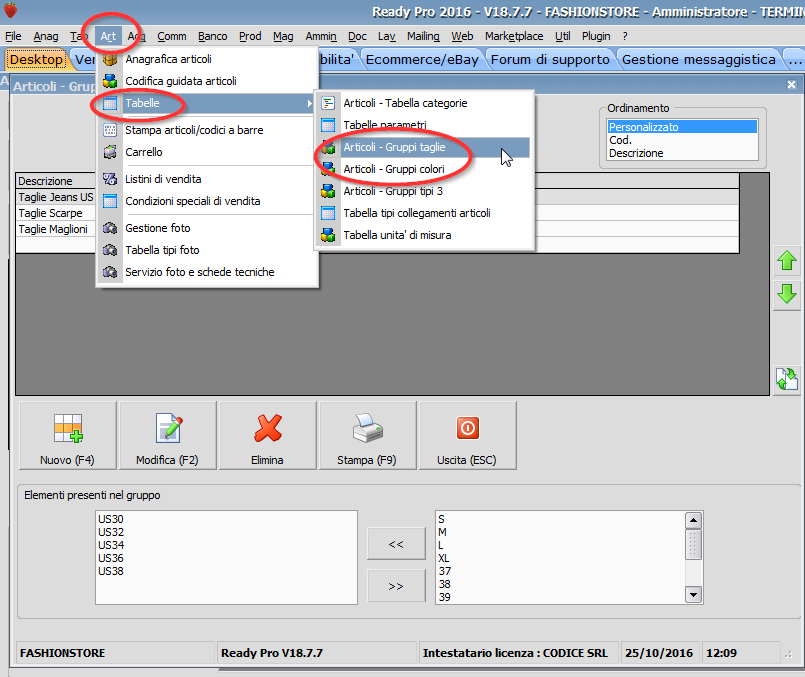Click the Servizio foto e schede tecniche icon

[x=110, y=272]
